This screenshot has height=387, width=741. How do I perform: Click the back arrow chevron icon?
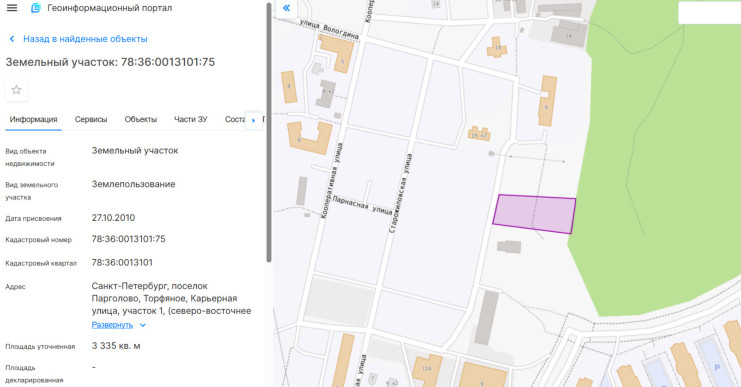12,39
